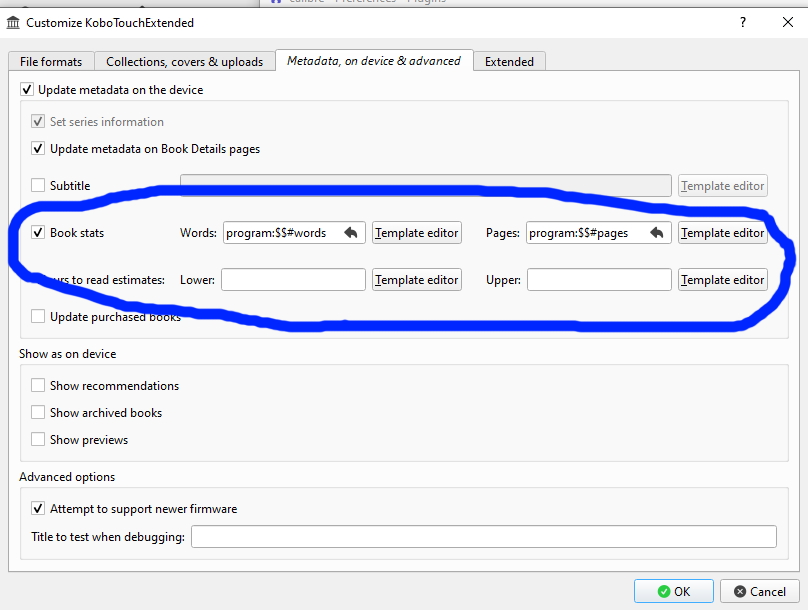Click the 'Lower:' label
Image resolution: width=808 pixels, height=610 pixels.
click(x=197, y=280)
